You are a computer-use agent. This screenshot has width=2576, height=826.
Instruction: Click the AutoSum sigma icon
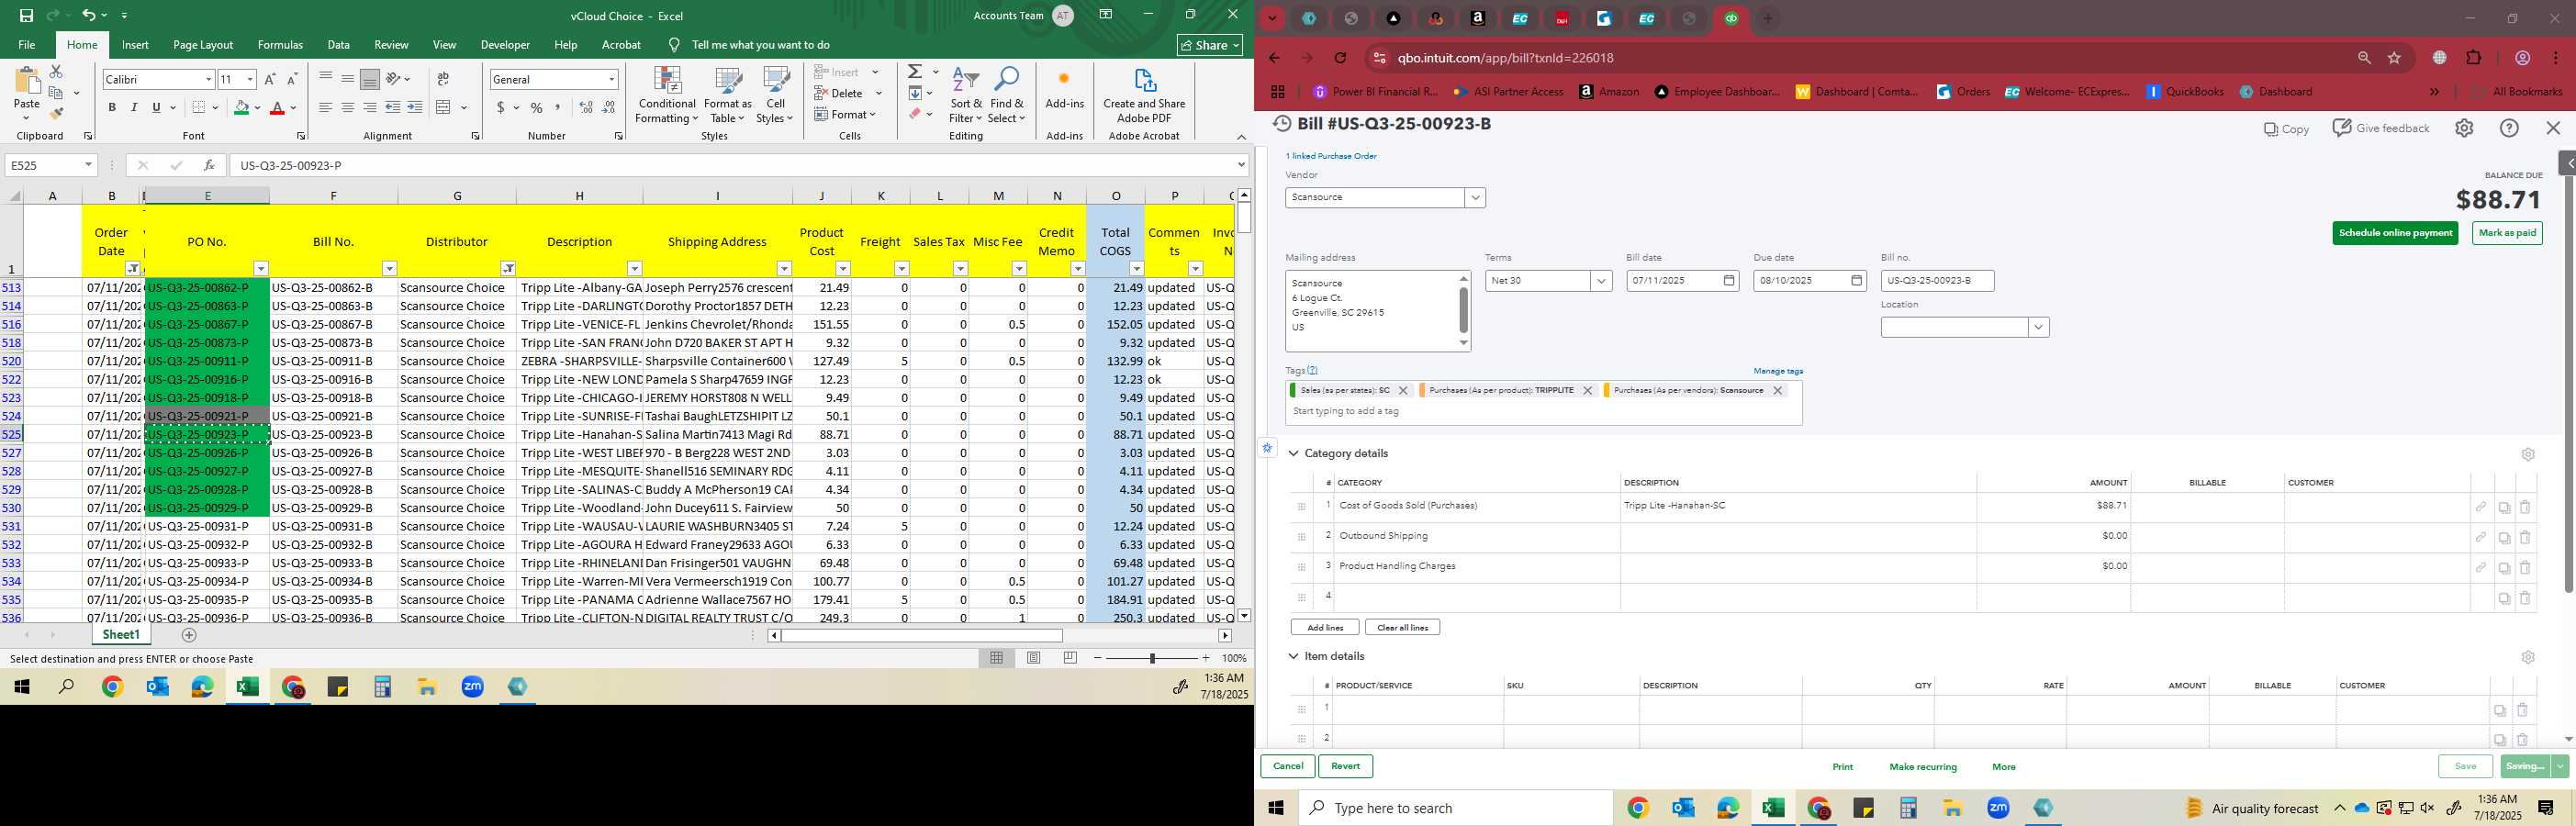(x=914, y=72)
